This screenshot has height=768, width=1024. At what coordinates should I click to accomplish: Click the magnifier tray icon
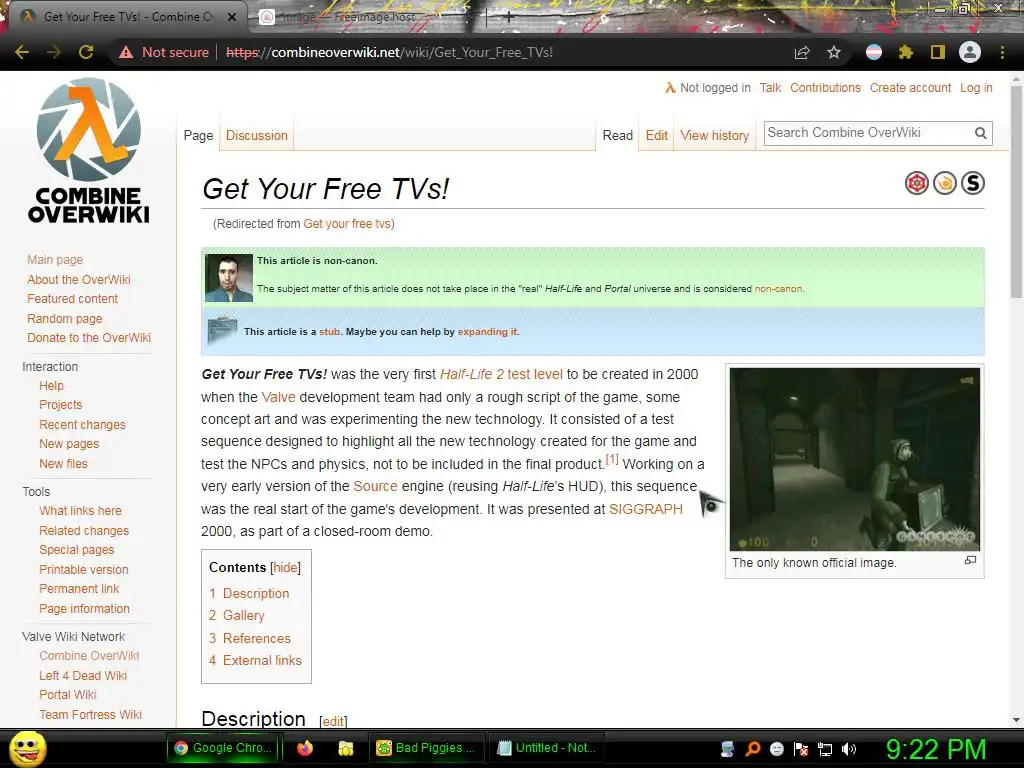[753, 749]
